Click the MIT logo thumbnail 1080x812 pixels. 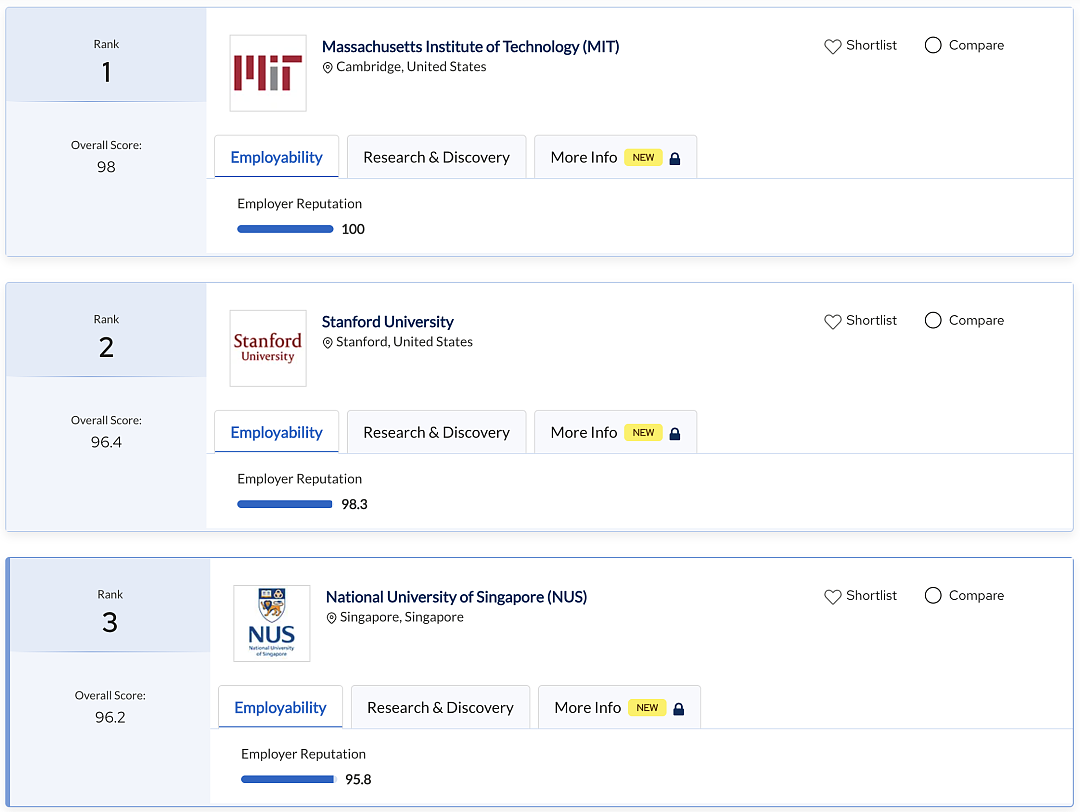(x=268, y=73)
